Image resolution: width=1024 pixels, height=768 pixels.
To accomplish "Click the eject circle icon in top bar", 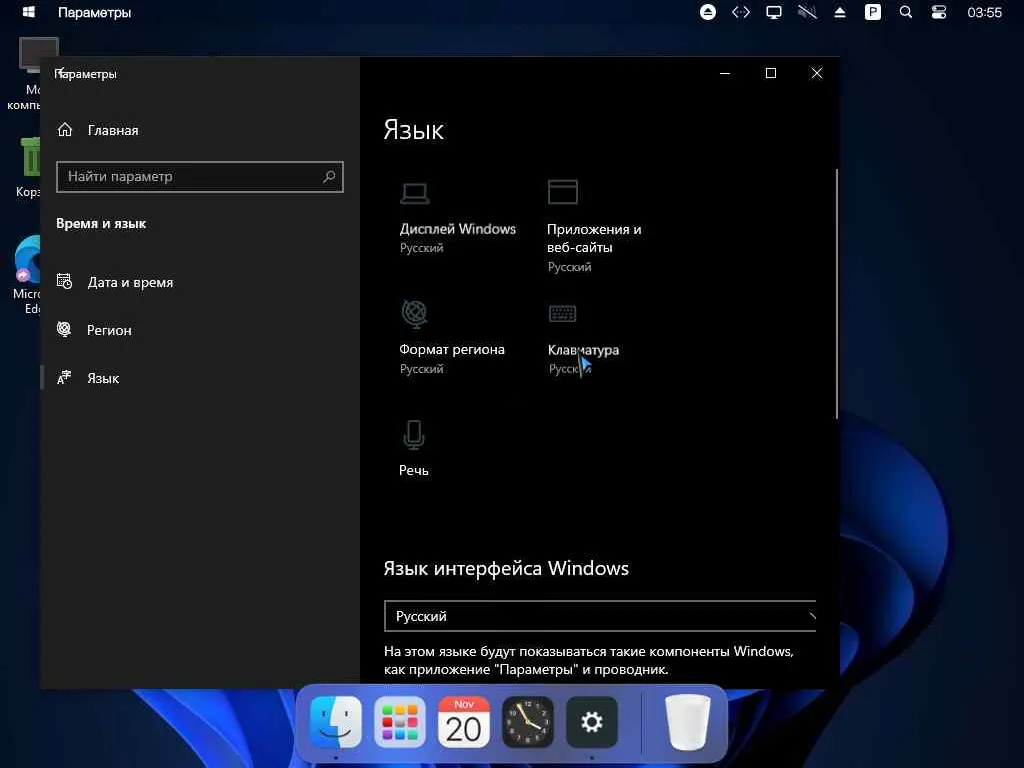I will 708,12.
